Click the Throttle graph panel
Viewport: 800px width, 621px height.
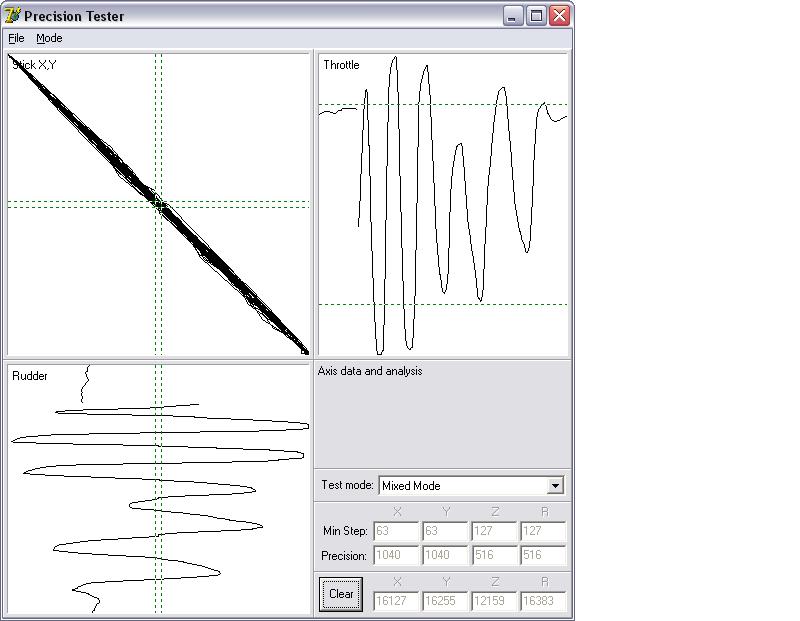coord(443,204)
